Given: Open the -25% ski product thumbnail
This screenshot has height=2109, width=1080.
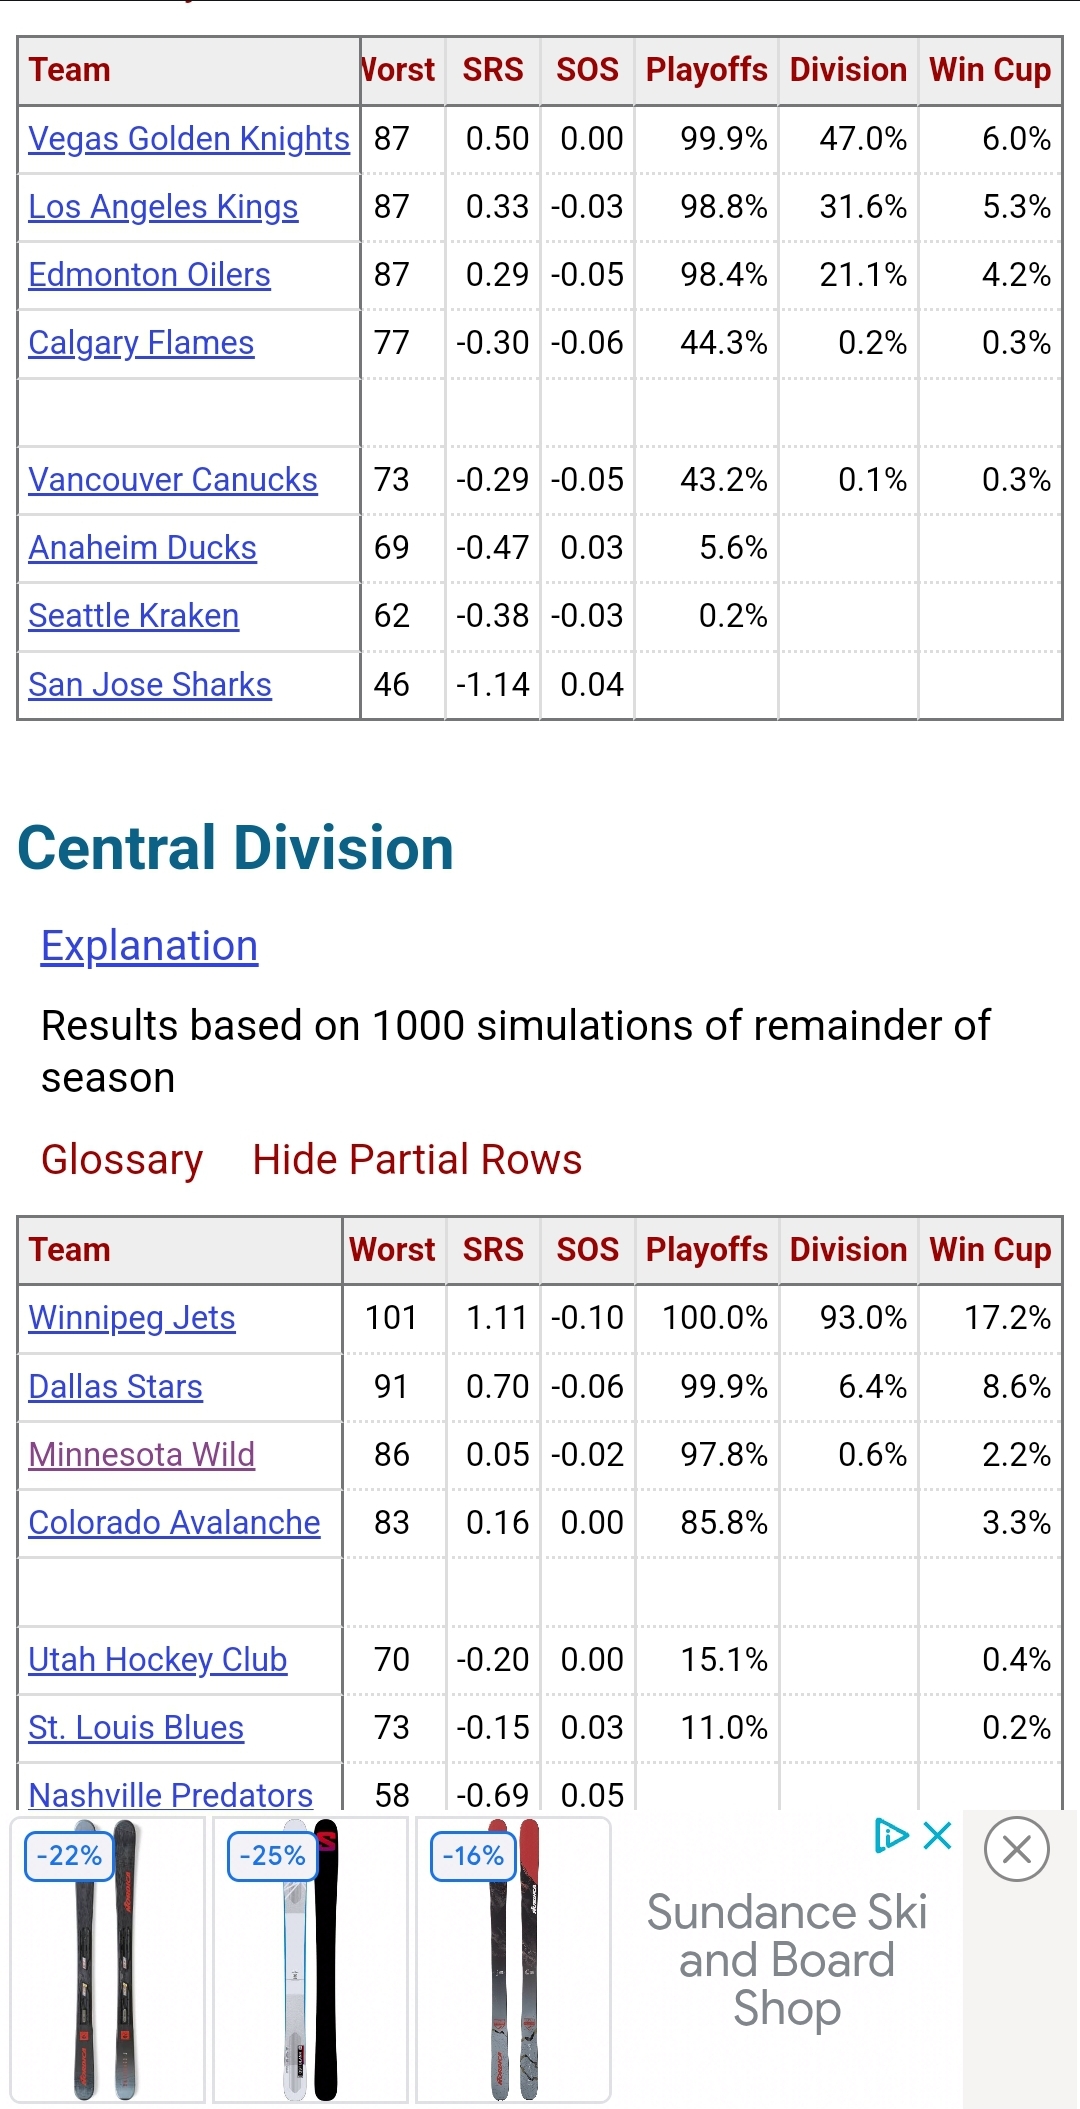Looking at the screenshot, I should [310, 1959].
